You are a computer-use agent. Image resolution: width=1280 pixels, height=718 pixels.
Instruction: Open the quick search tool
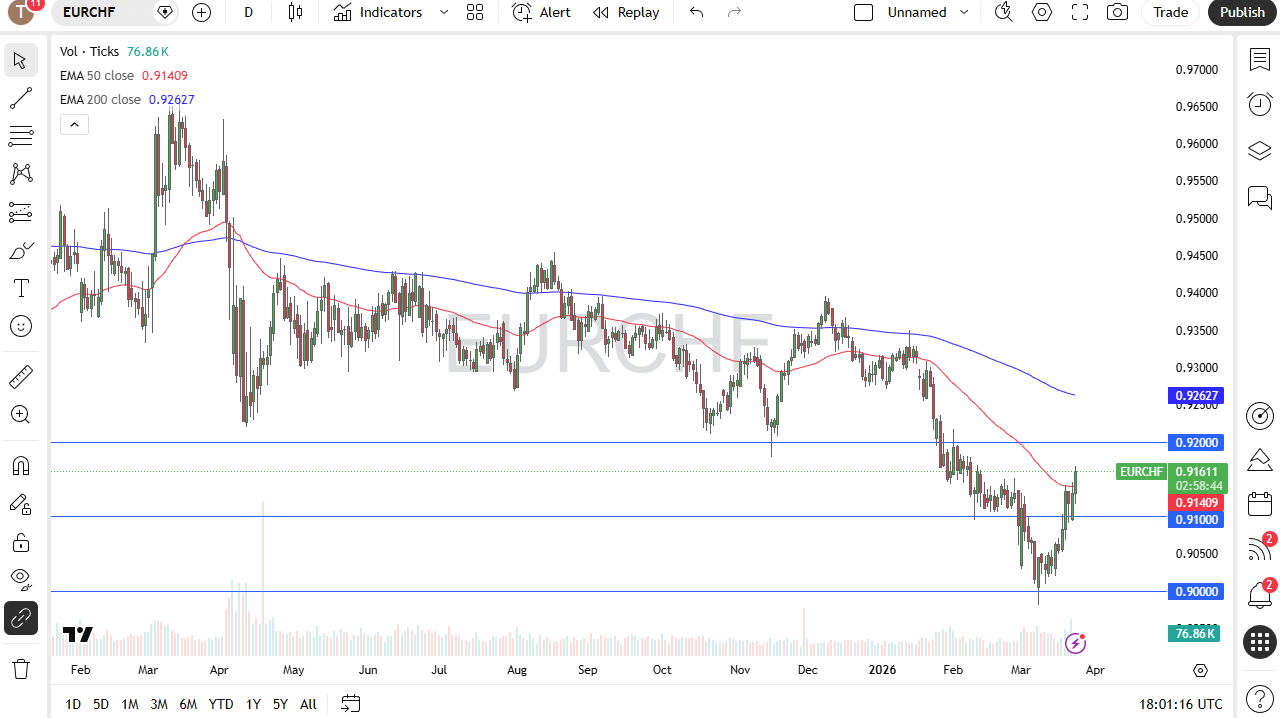coord(1003,12)
